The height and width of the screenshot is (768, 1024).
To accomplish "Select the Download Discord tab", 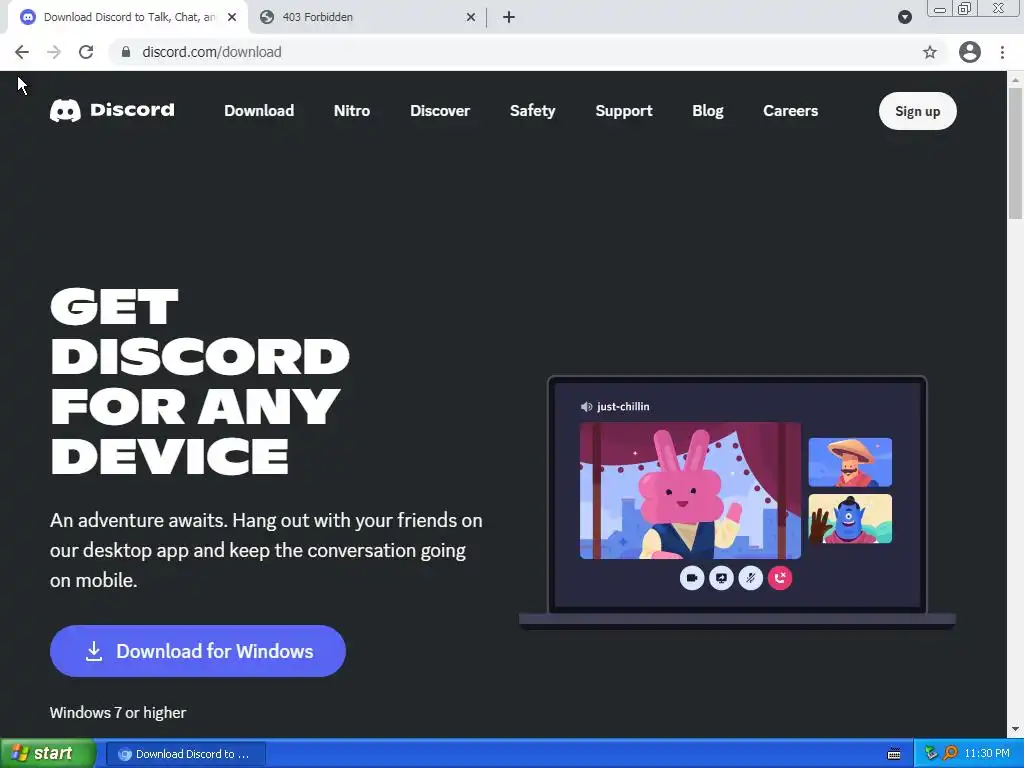I will [x=127, y=17].
